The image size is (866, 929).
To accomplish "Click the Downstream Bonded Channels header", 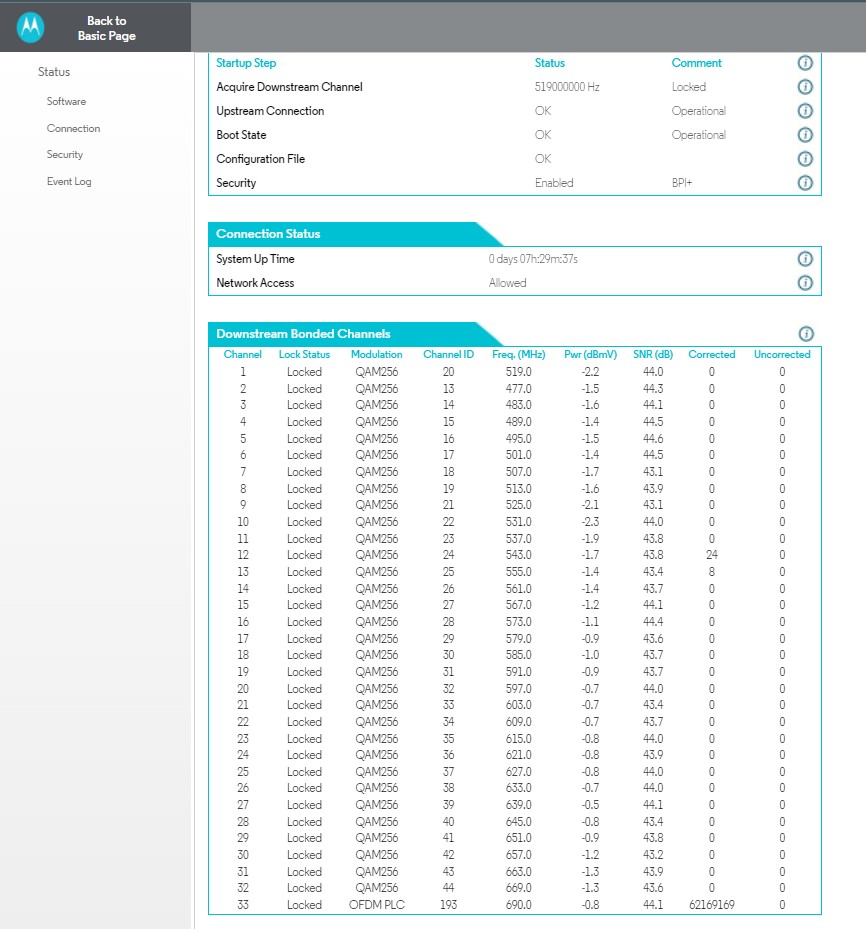I will (x=303, y=334).
